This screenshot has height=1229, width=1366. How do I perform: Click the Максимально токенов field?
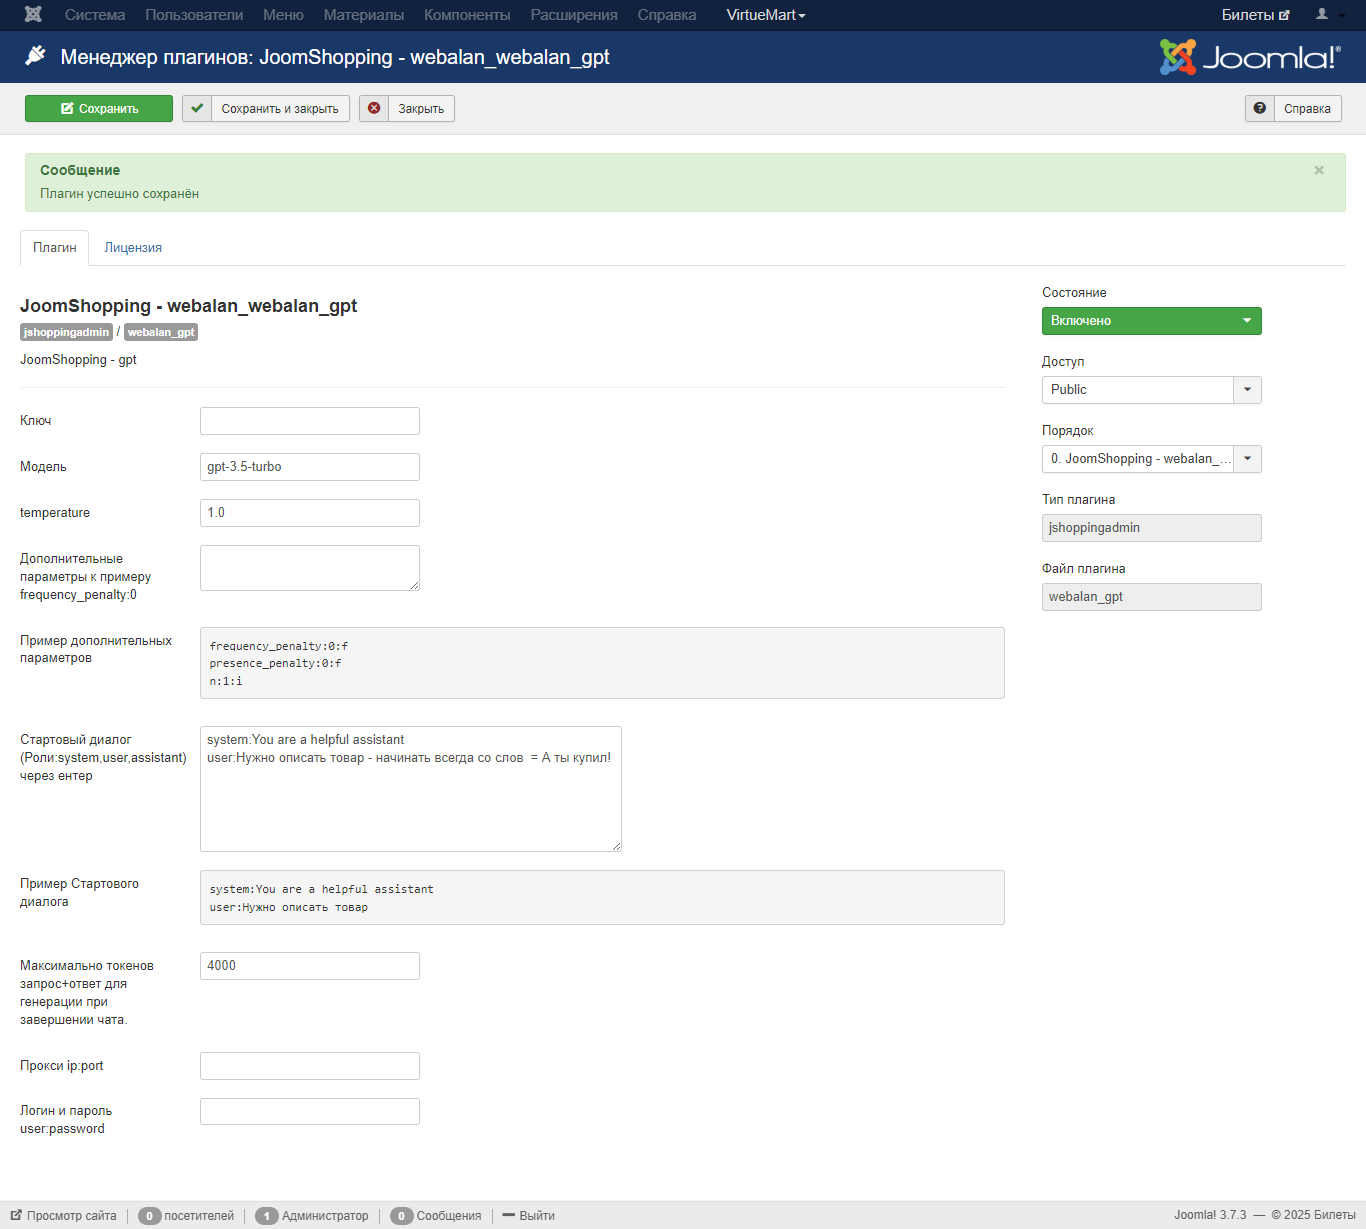click(310, 966)
